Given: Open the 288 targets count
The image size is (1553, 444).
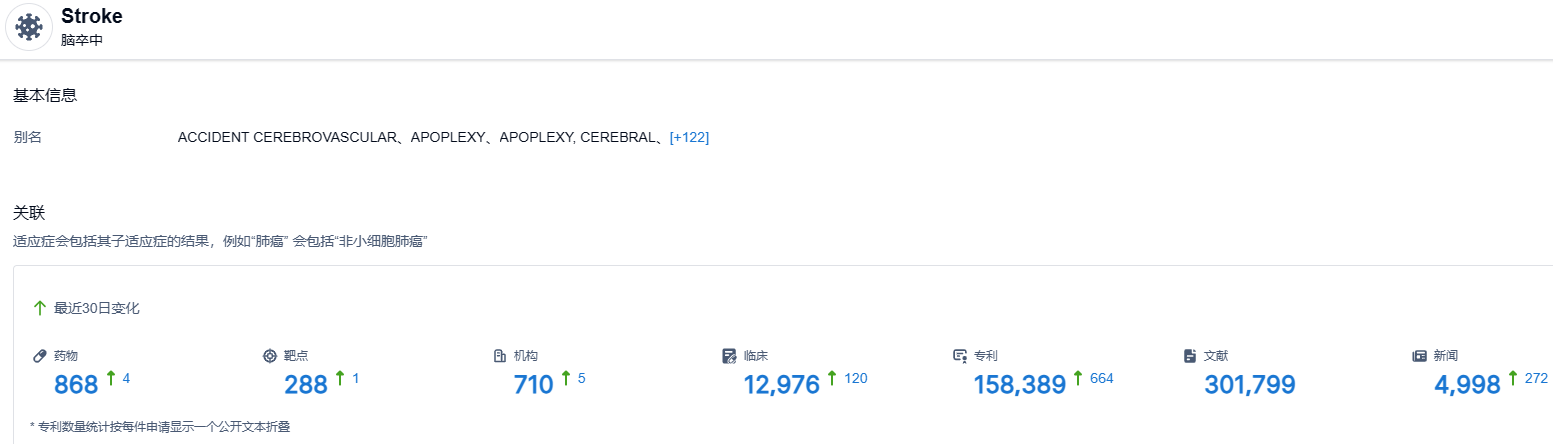Looking at the screenshot, I should [306, 385].
